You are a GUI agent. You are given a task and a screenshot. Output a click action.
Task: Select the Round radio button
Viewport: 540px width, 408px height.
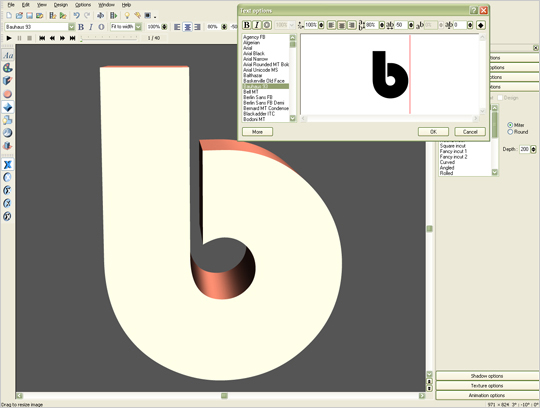coord(510,132)
